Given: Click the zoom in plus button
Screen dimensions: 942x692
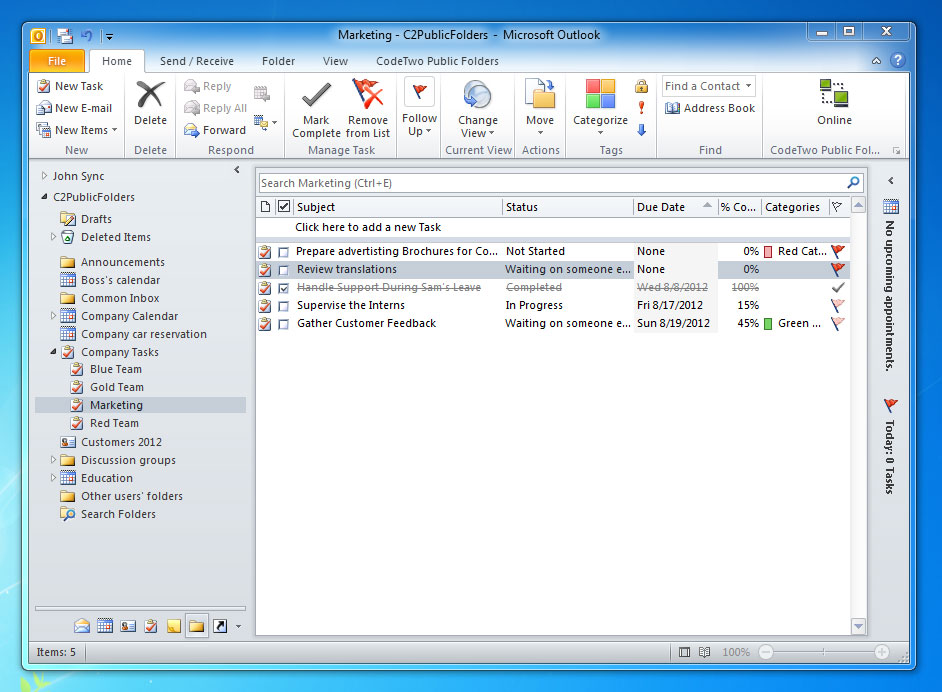Looking at the screenshot, I should (x=881, y=652).
